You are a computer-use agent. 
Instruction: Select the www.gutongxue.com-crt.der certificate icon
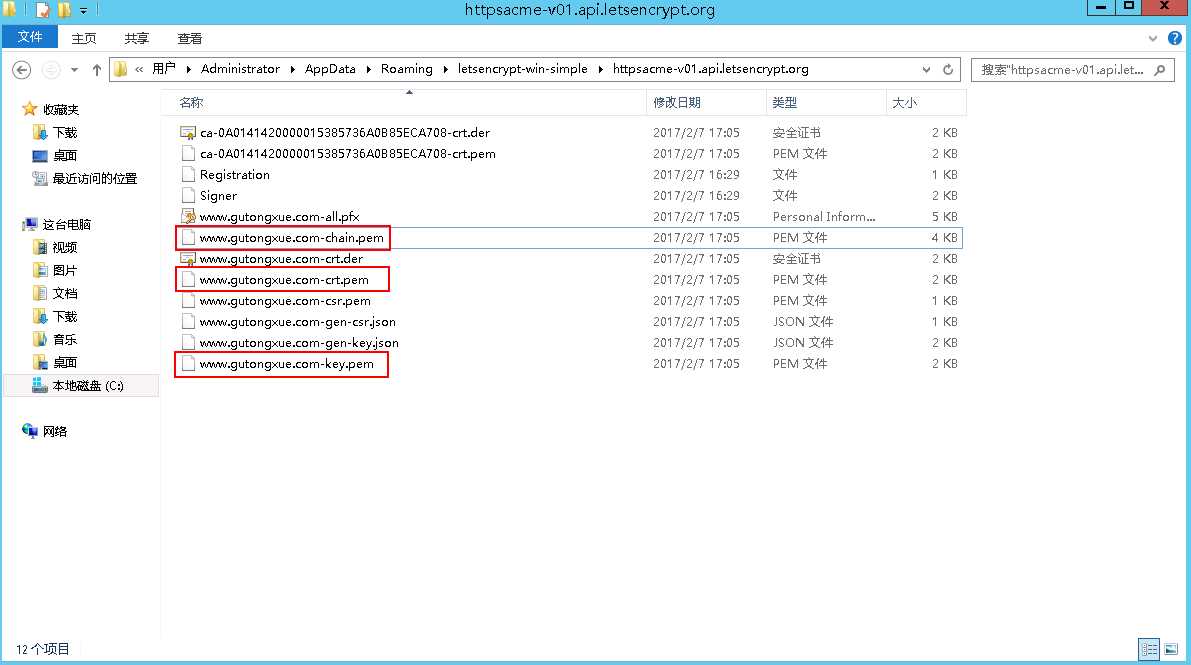(x=188, y=258)
